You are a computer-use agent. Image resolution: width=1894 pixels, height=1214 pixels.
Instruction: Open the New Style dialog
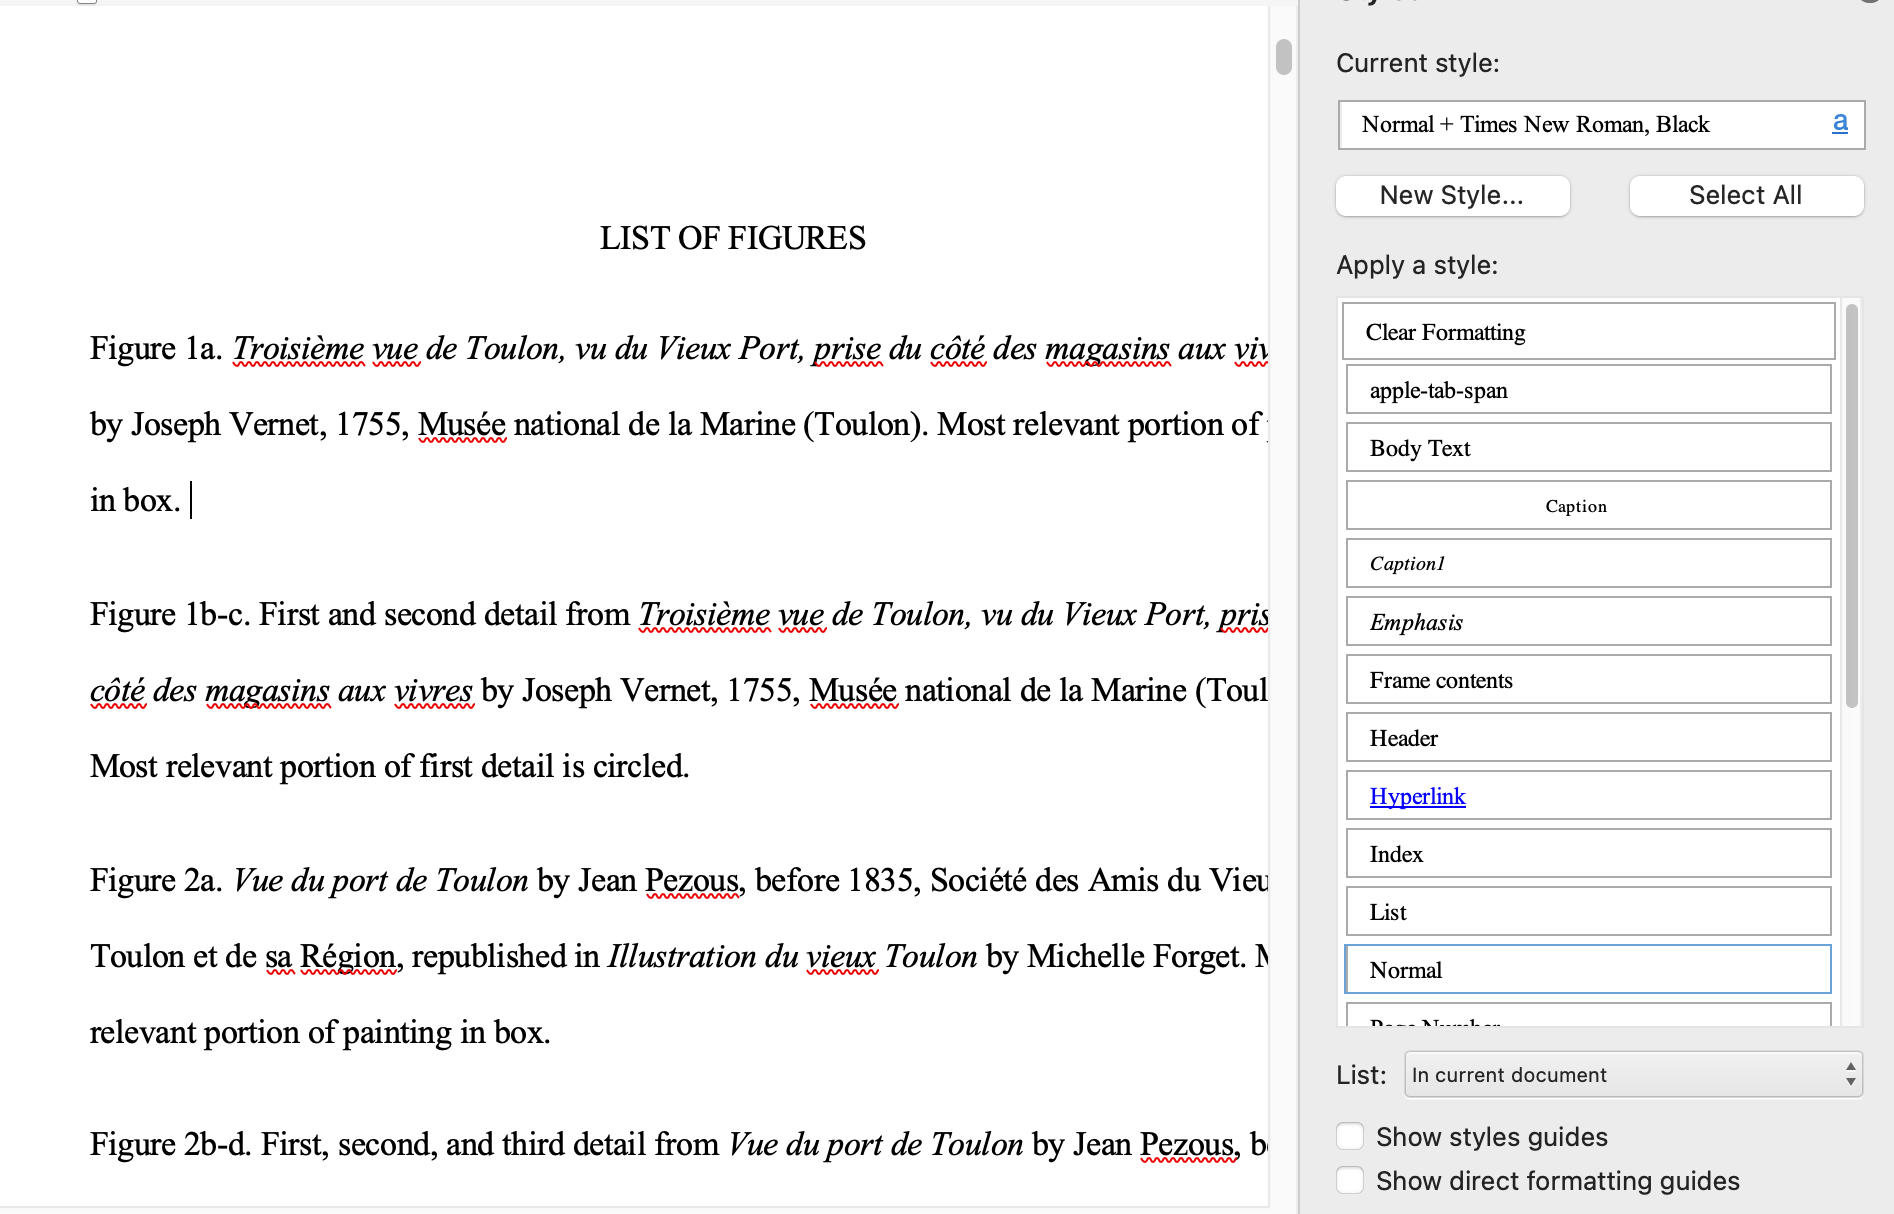[x=1452, y=195]
